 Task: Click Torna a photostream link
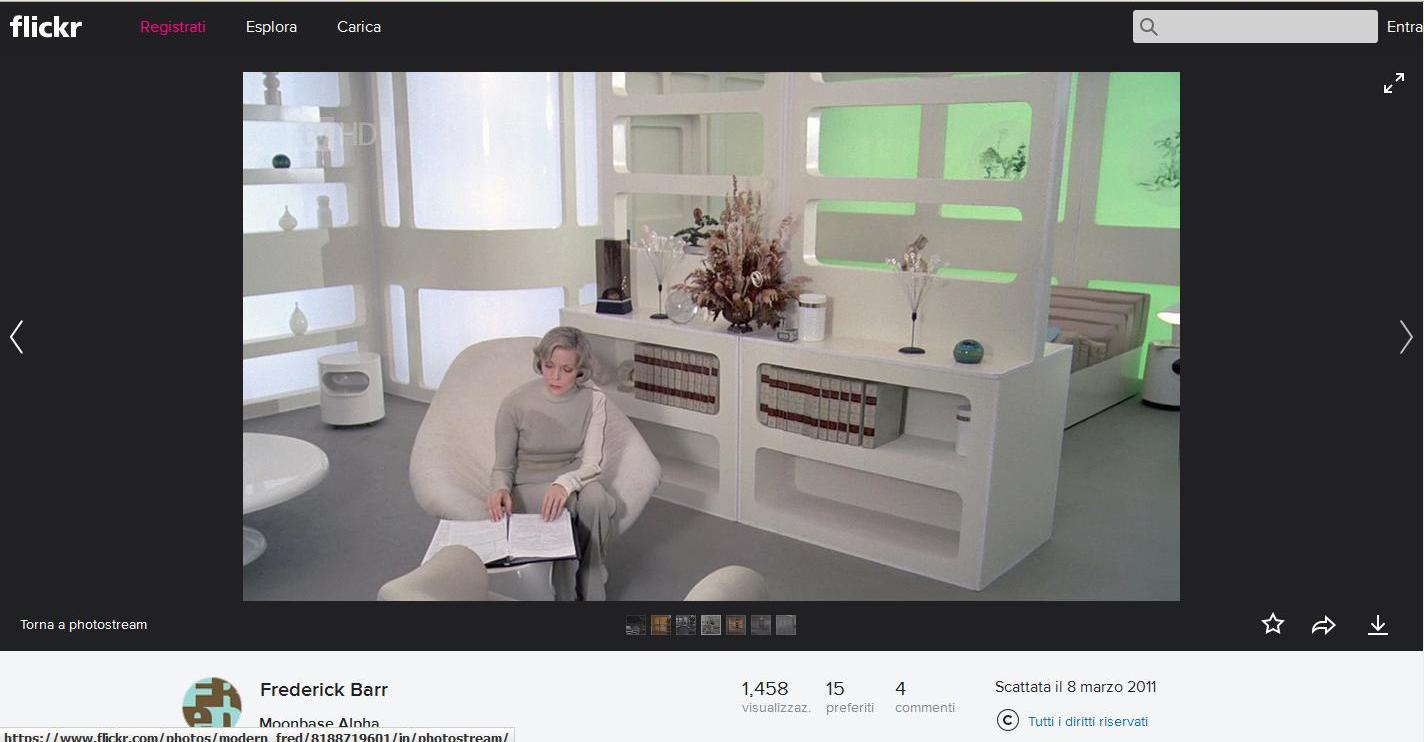tap(84, 625)
